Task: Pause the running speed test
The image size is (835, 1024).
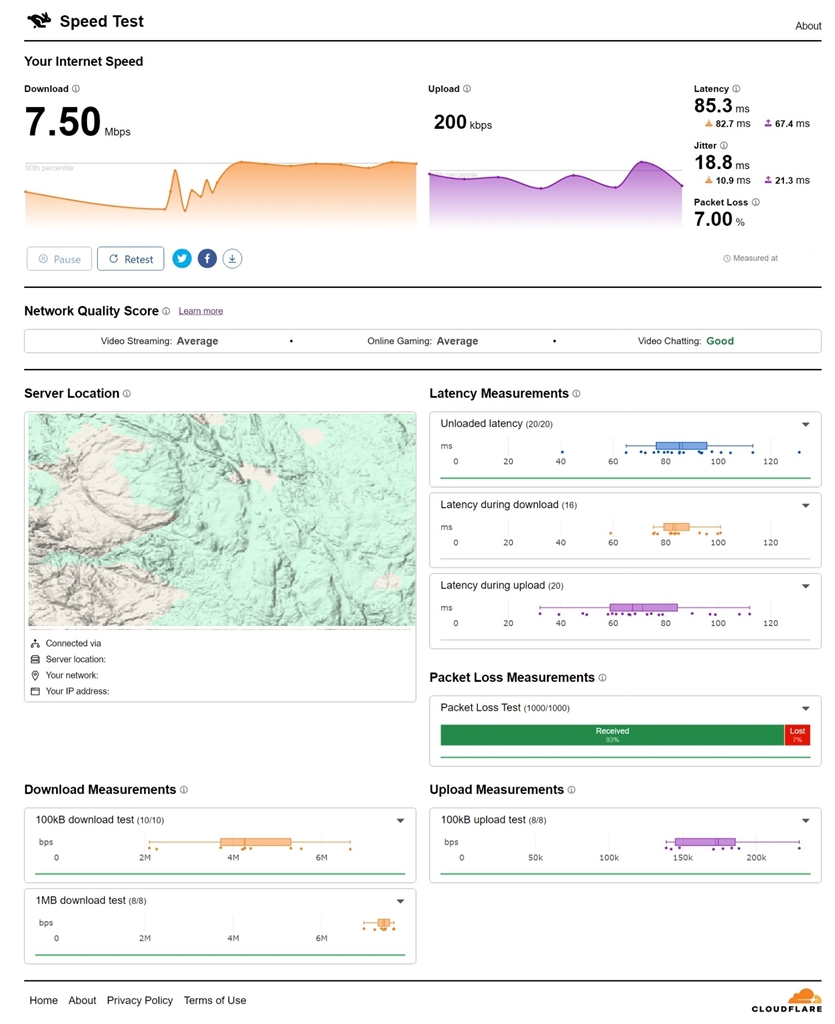Action: [59, 259]
